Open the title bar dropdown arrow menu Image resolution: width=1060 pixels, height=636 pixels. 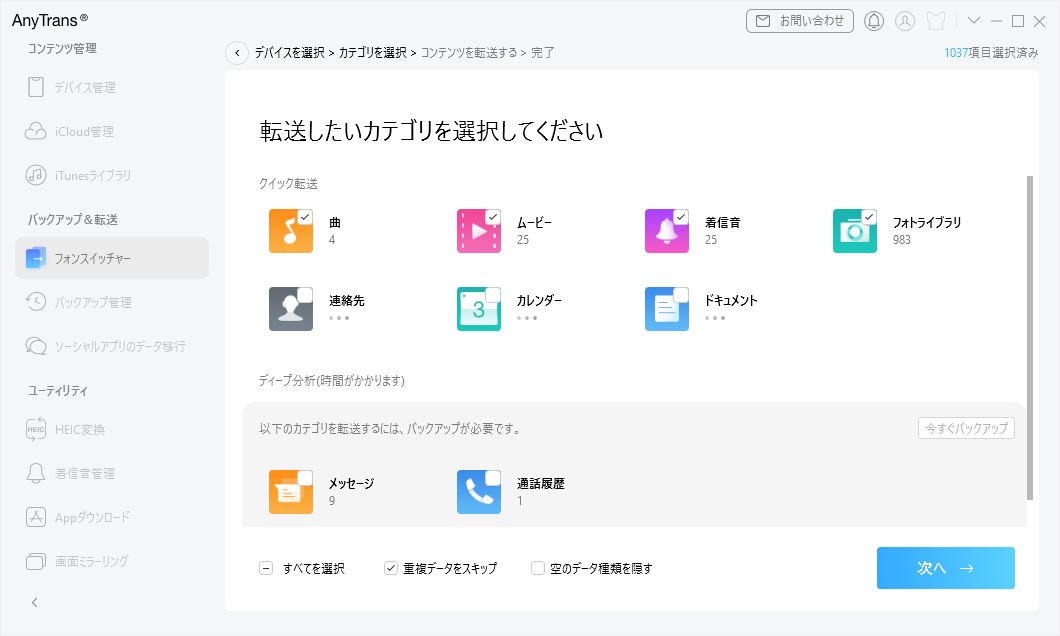click(x=974, y=21)
